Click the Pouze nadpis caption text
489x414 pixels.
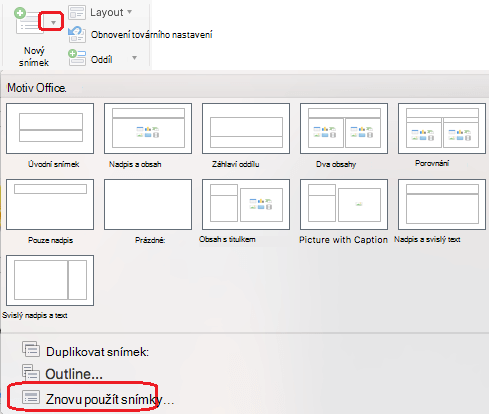(50, 240)
